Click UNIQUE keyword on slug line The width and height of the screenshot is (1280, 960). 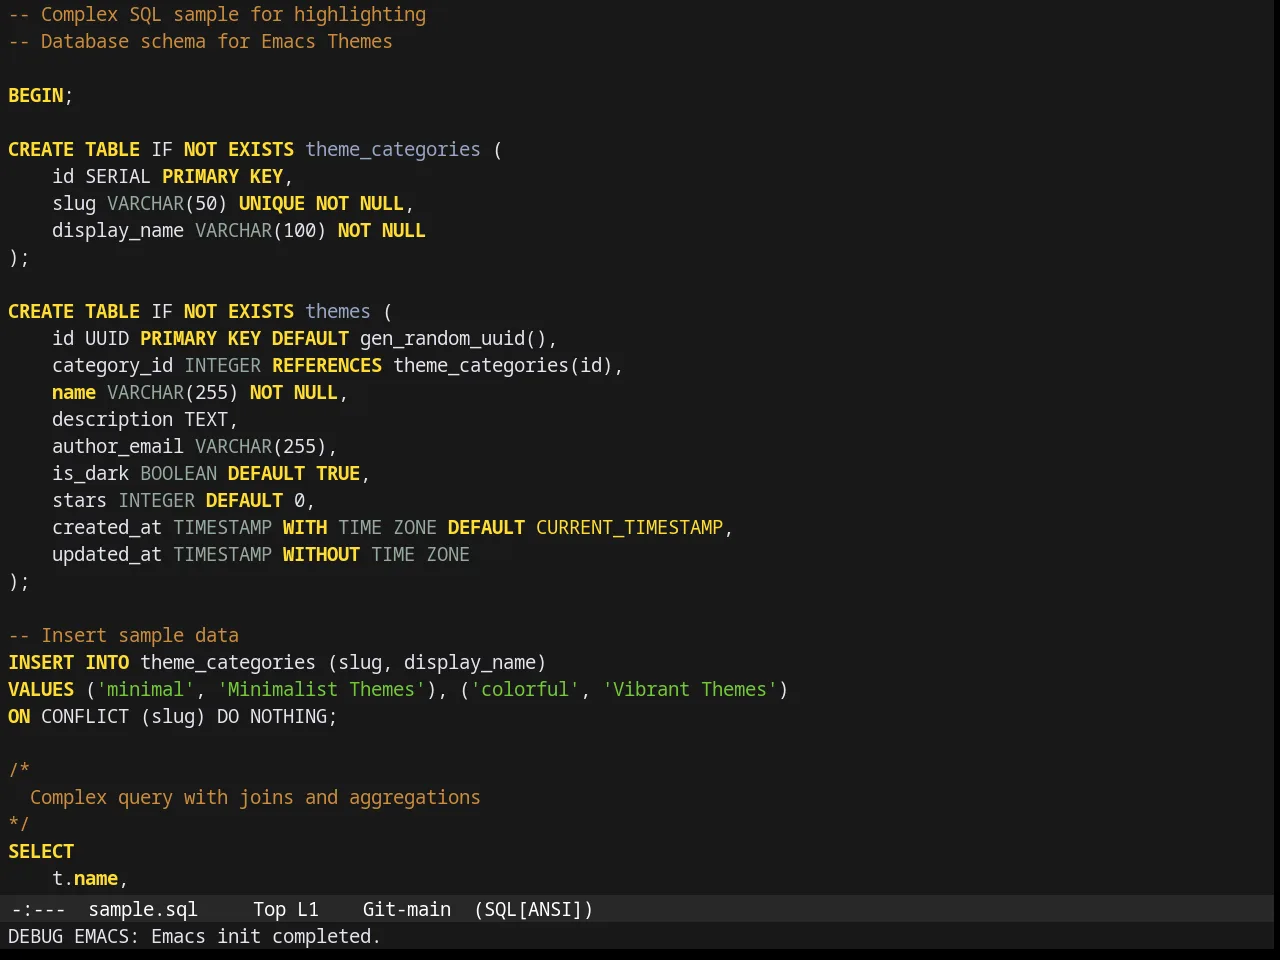click(x=272, y=203)
